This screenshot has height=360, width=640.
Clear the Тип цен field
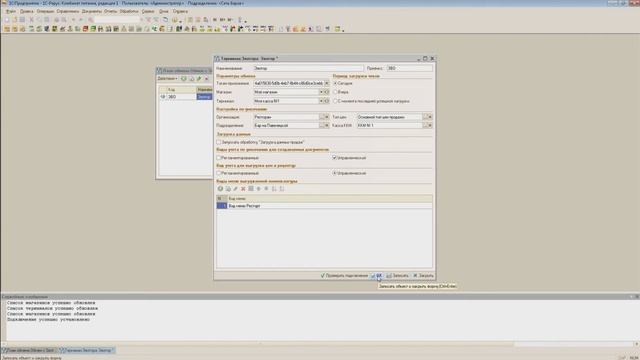point(430,117)
